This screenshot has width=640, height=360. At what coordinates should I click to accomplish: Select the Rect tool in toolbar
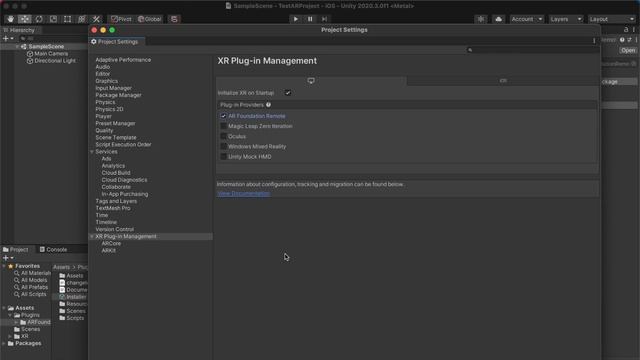[67, 19]
